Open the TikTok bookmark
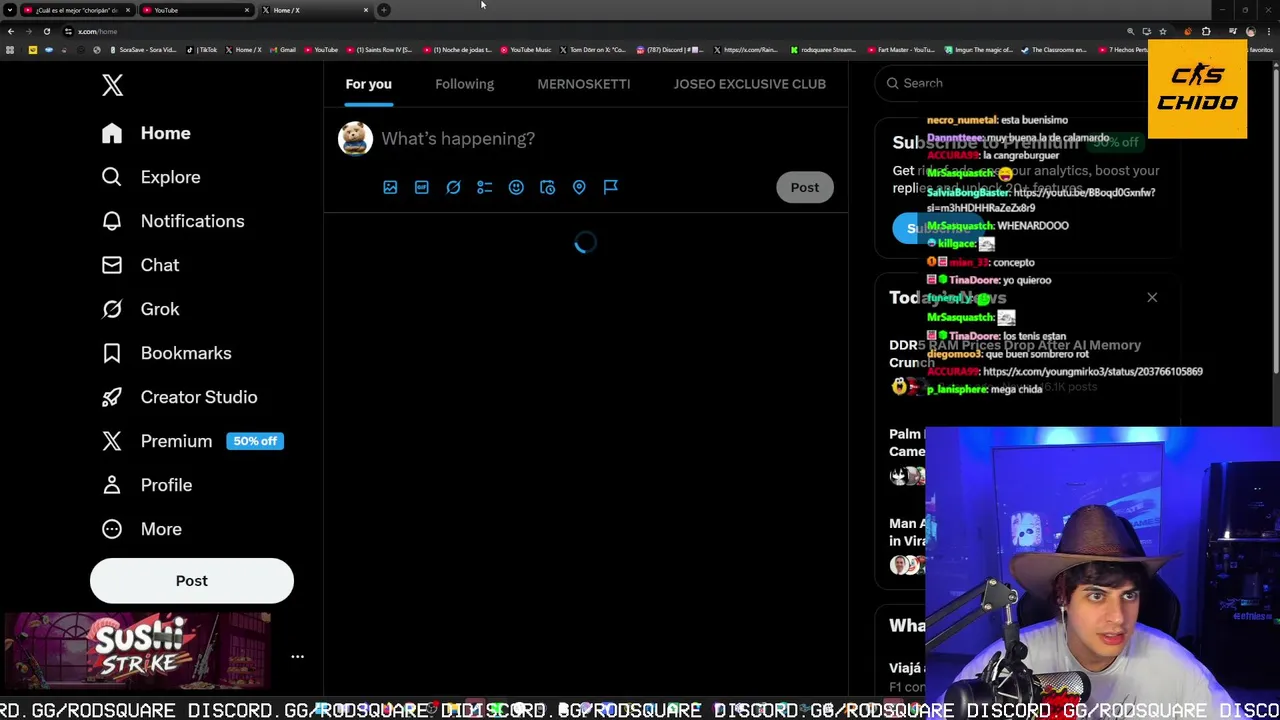The height and width of the screenshot is (720, 1280). (203, 49)
